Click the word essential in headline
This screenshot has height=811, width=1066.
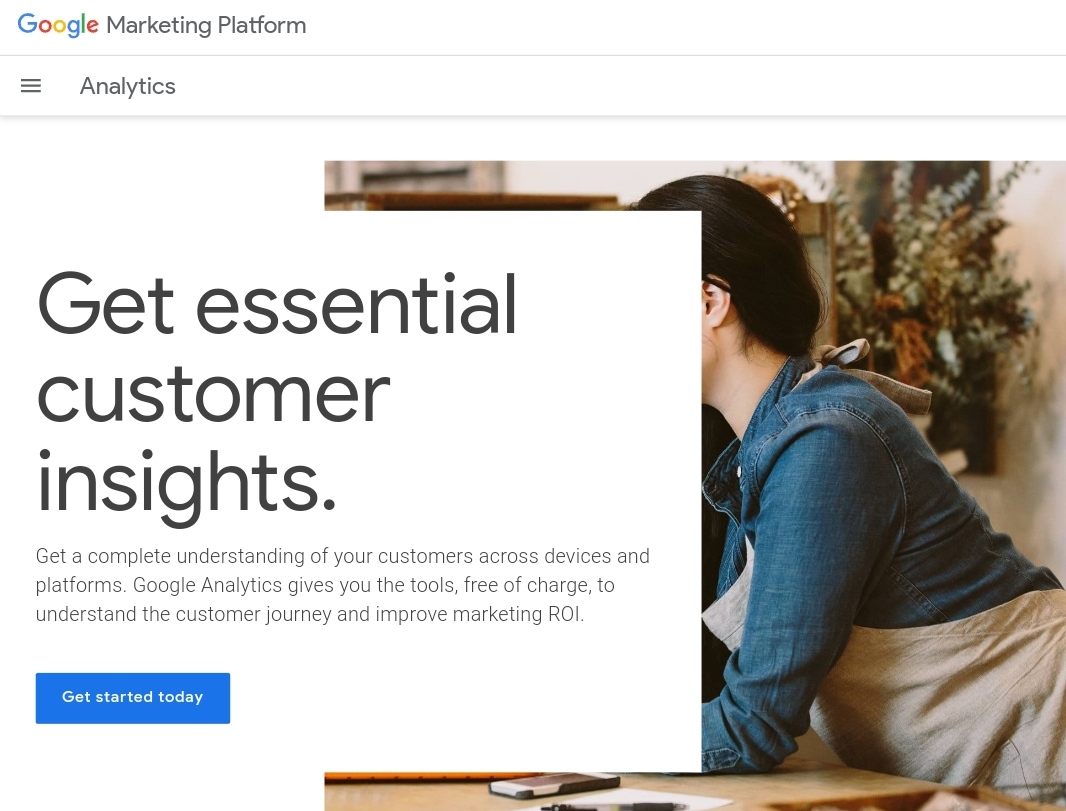(356, 303)
